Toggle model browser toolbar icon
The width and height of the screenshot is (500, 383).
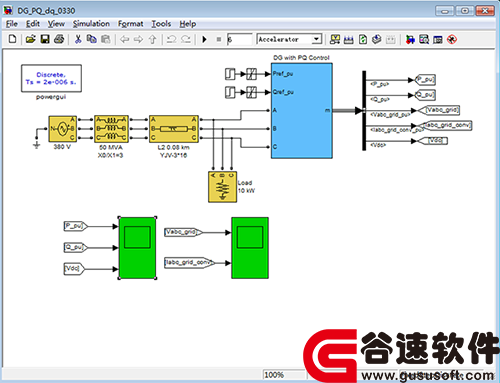438,39
